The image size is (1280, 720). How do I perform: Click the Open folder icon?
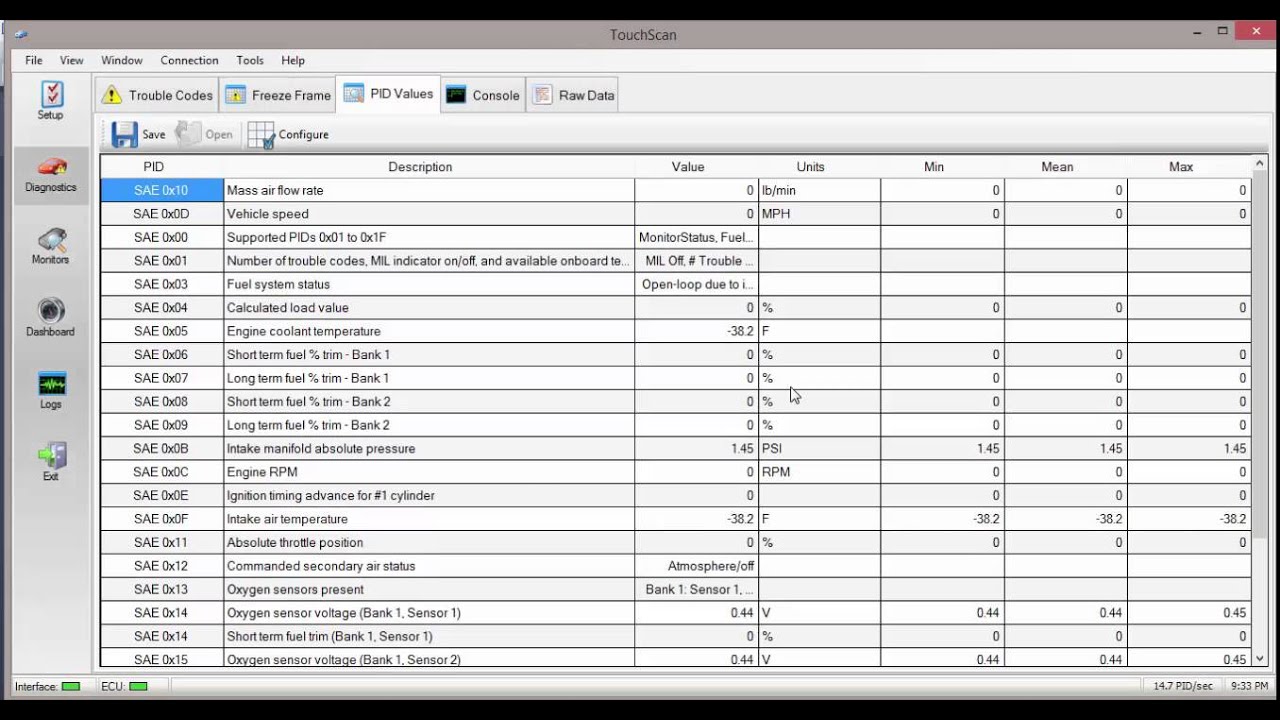(188, 134)
